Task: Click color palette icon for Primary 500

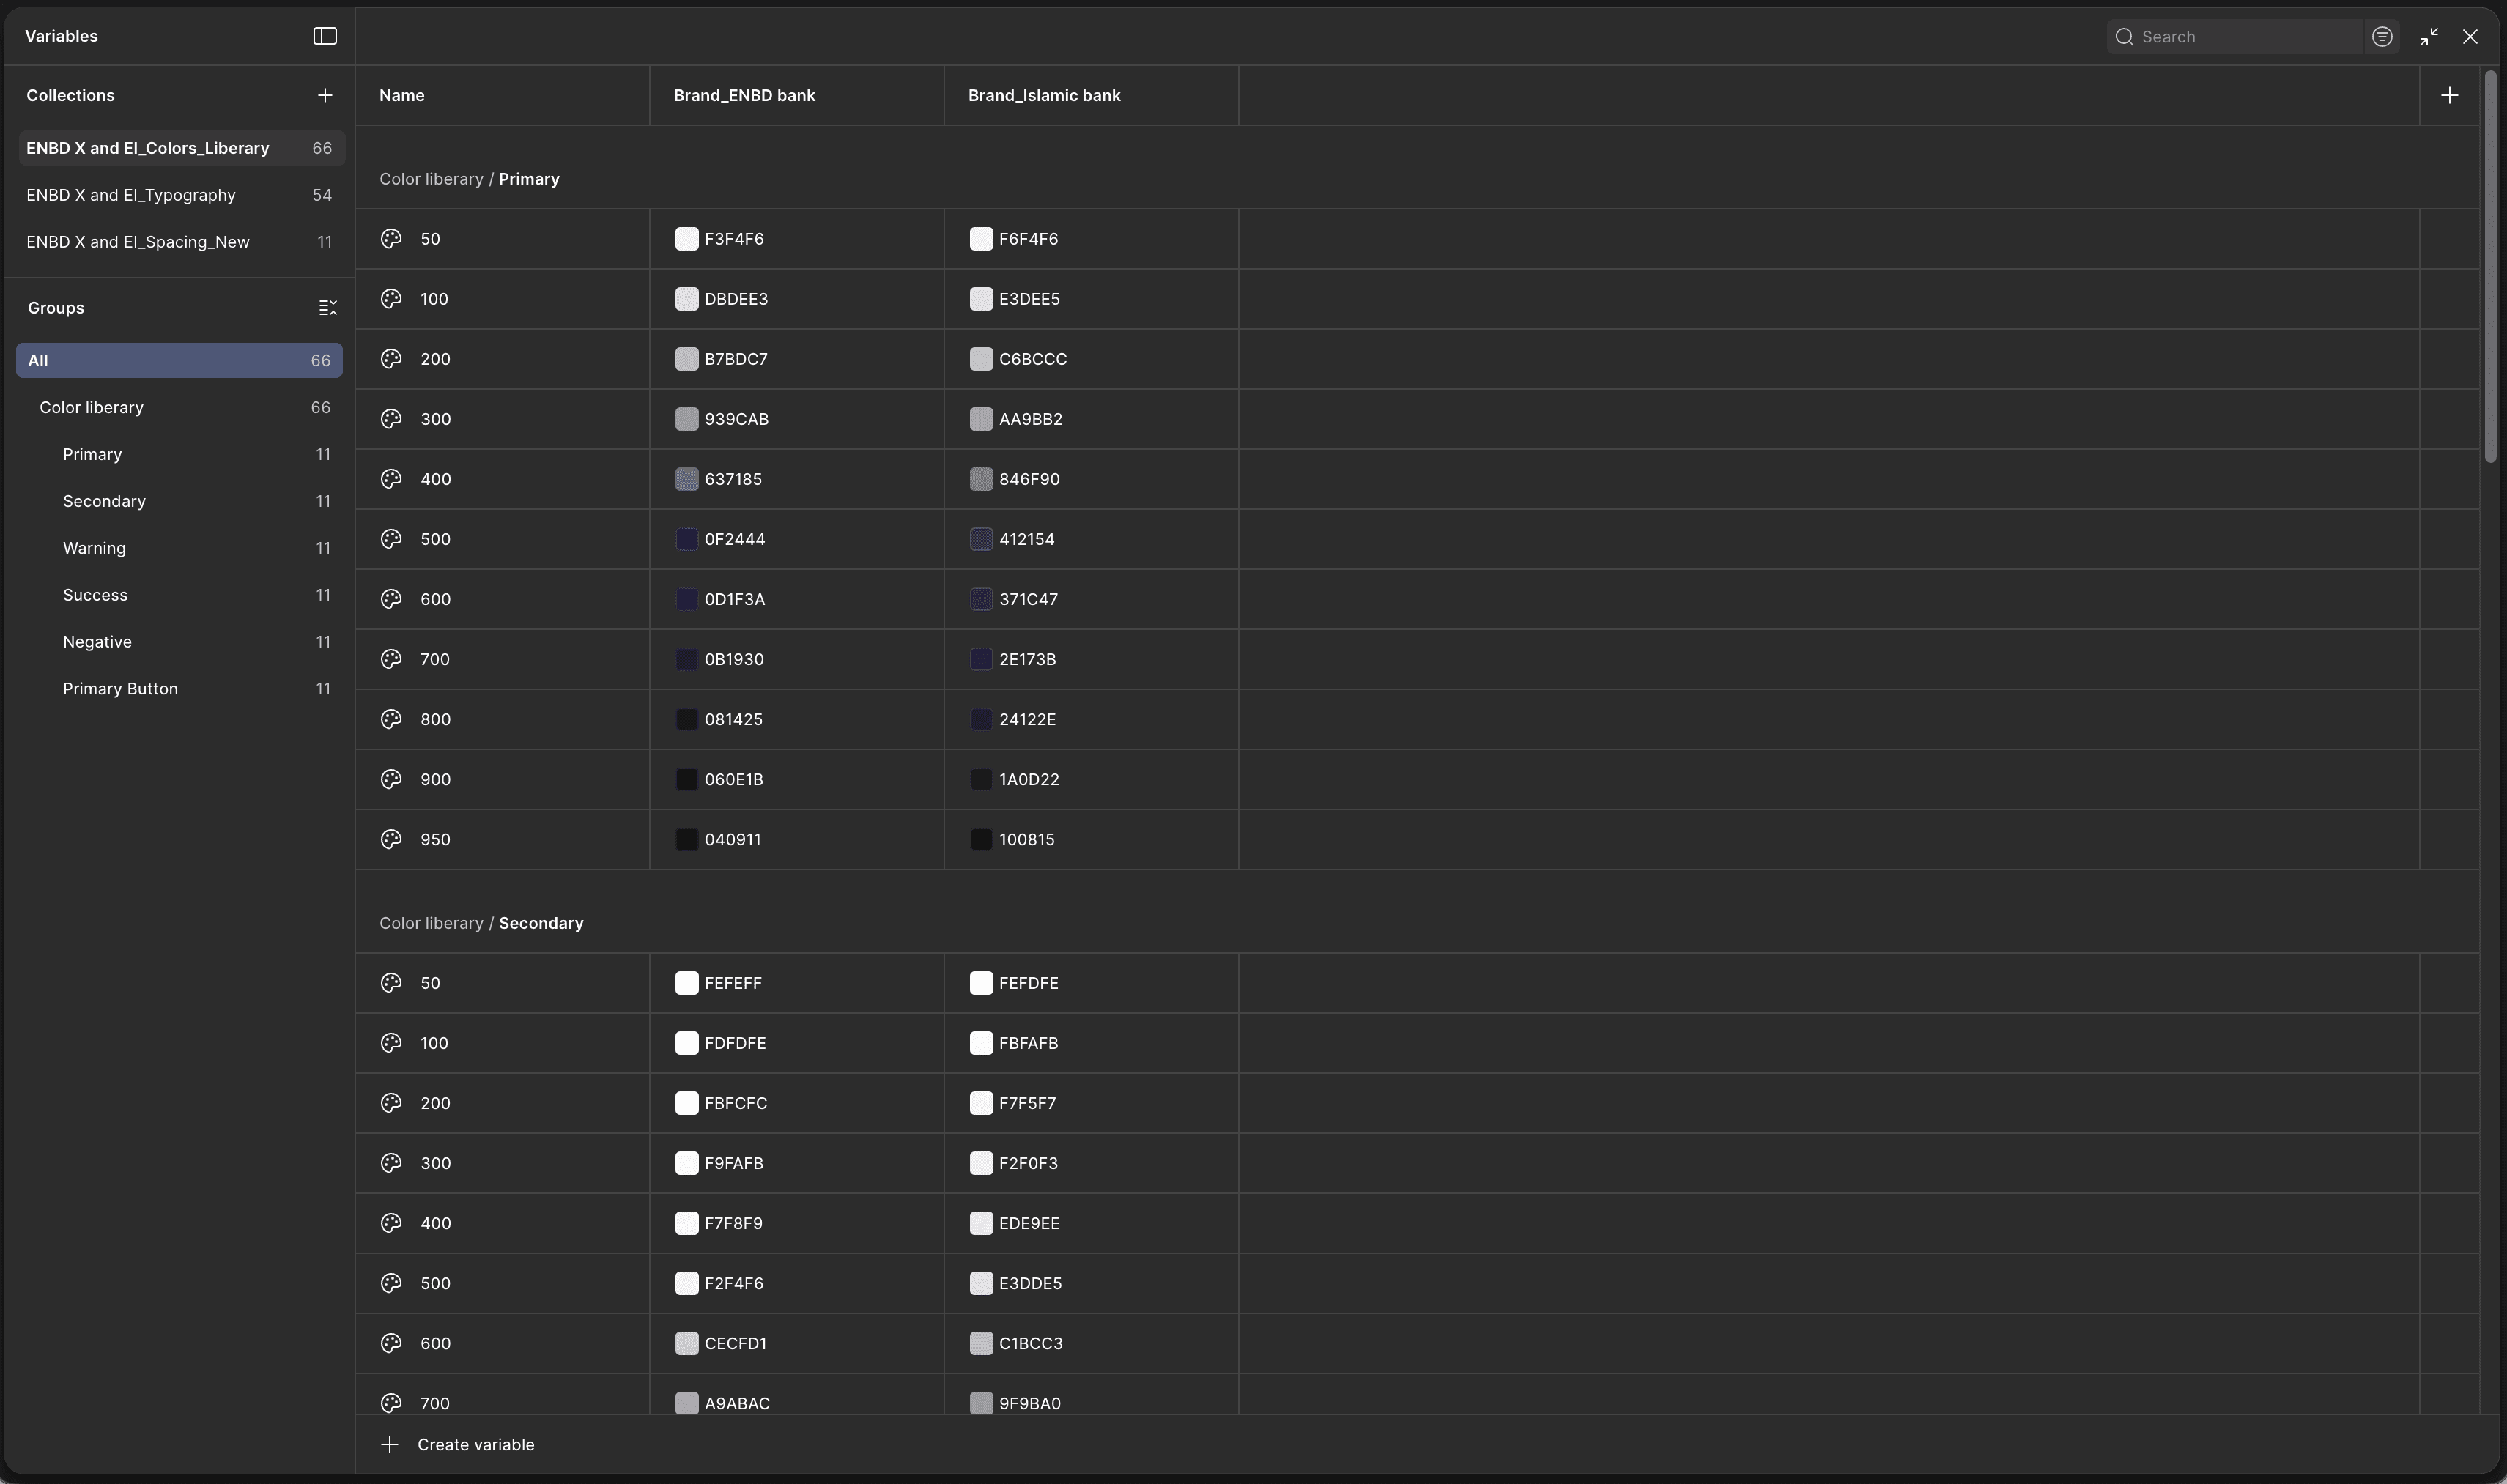Action: tap(391, 539)
